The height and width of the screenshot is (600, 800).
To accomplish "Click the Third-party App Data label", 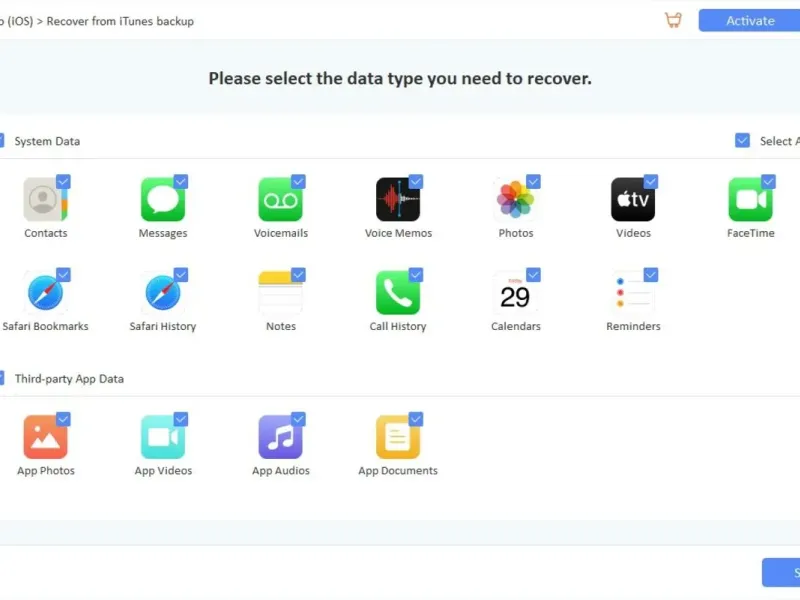I will tap(69, 379).
